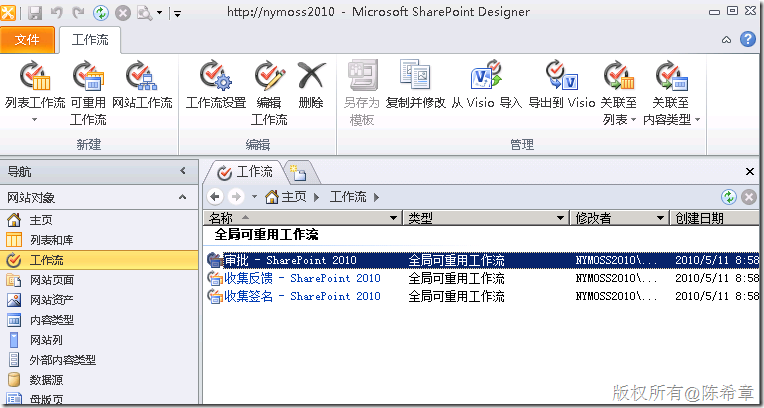This screenshot has height=408, width=764.
Task: Open the 文件 File tab
Action: coord(27,40)
